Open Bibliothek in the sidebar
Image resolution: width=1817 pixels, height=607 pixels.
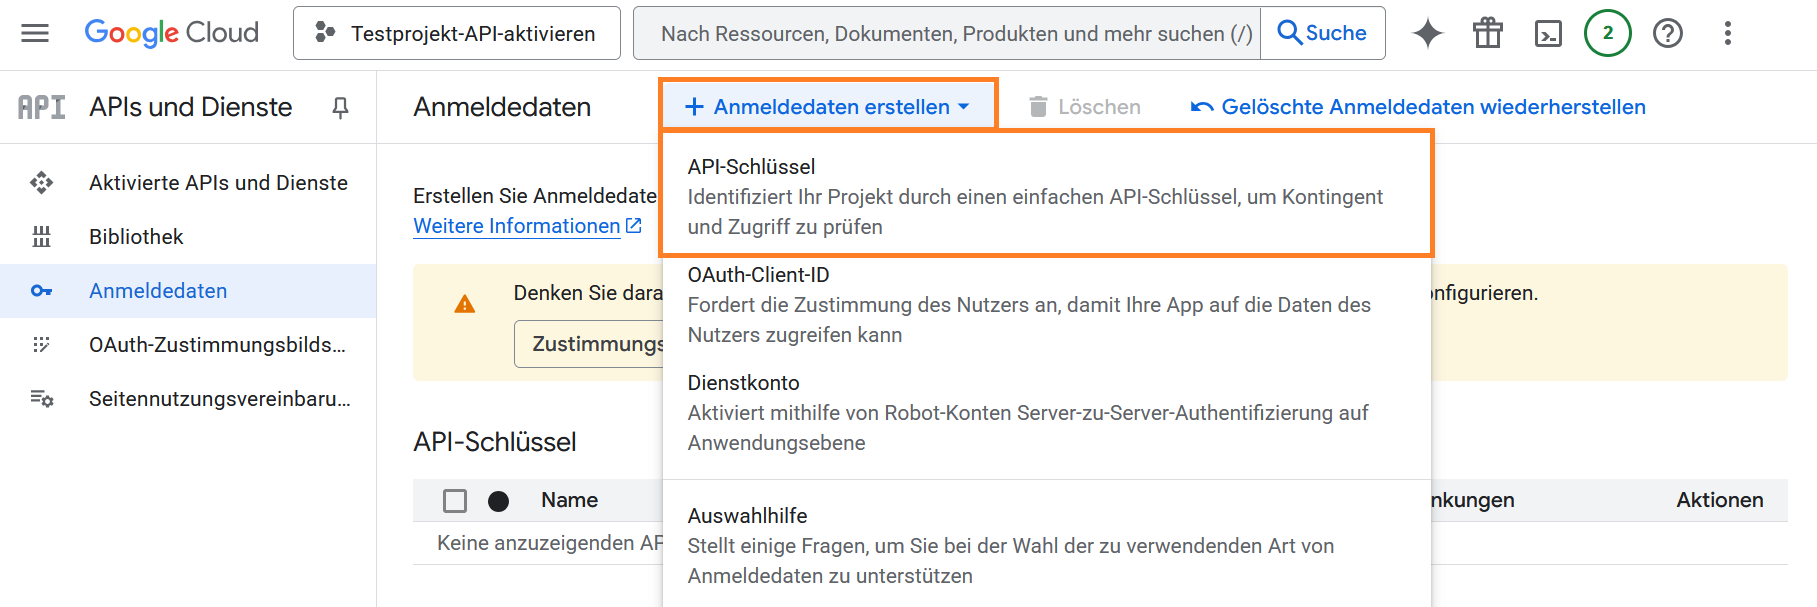[x=136, y=237]
